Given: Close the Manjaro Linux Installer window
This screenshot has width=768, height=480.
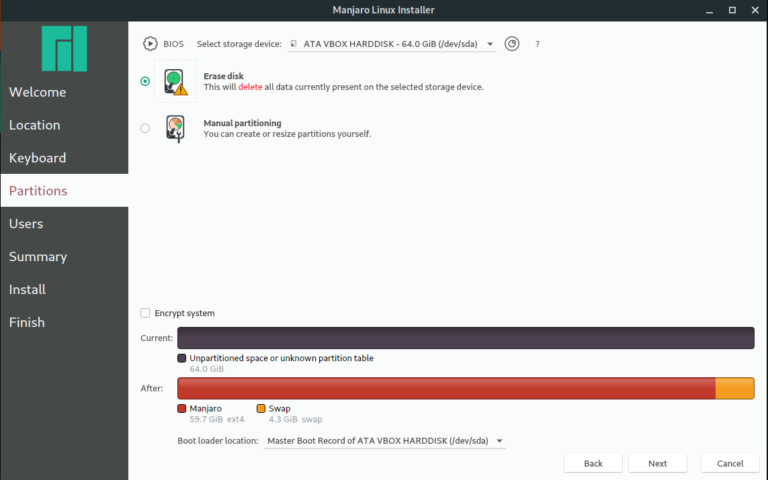Looking at the screenshot, I should pos(755,10).
